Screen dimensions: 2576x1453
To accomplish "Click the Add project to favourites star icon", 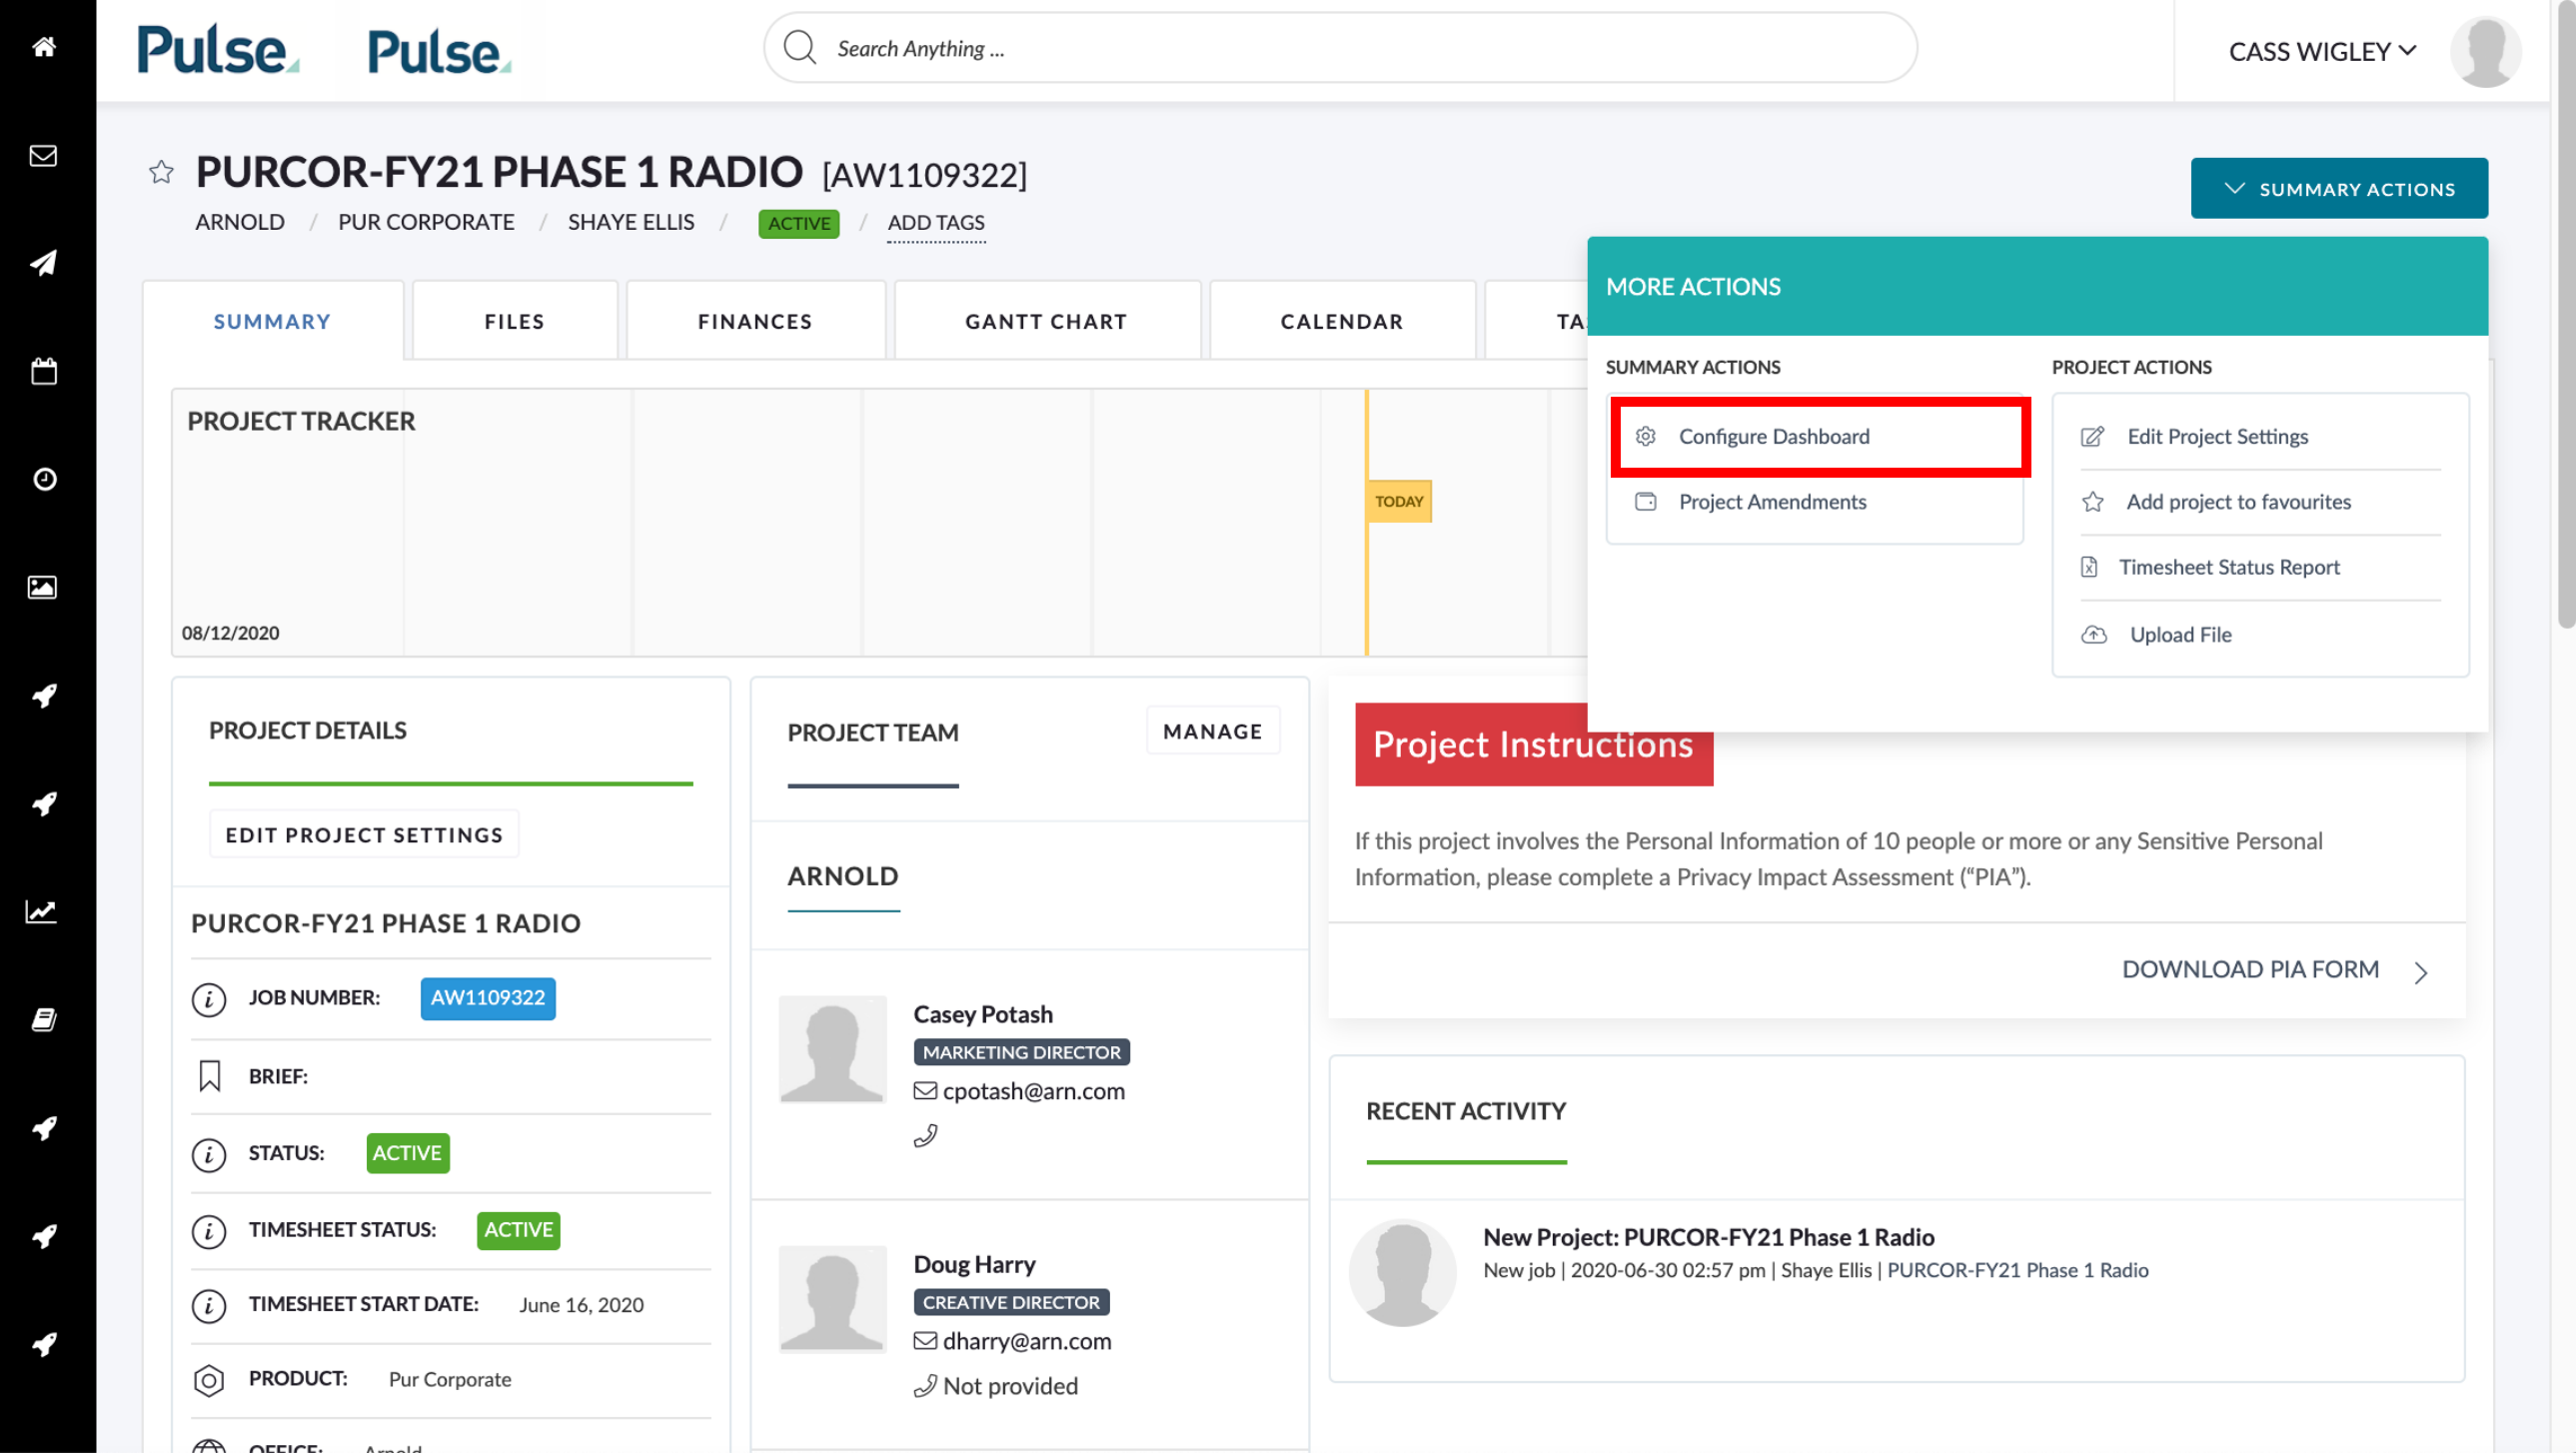I will (x=2093, y=501).
